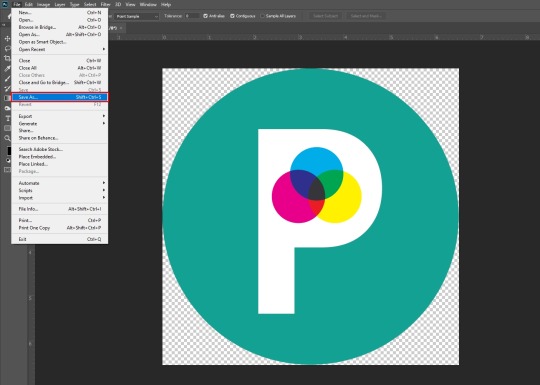The width and height of the screenshot is (540, 385).
Task: Expand the Generate submenu
Action: pyautogui.click(x=60, y=123)
